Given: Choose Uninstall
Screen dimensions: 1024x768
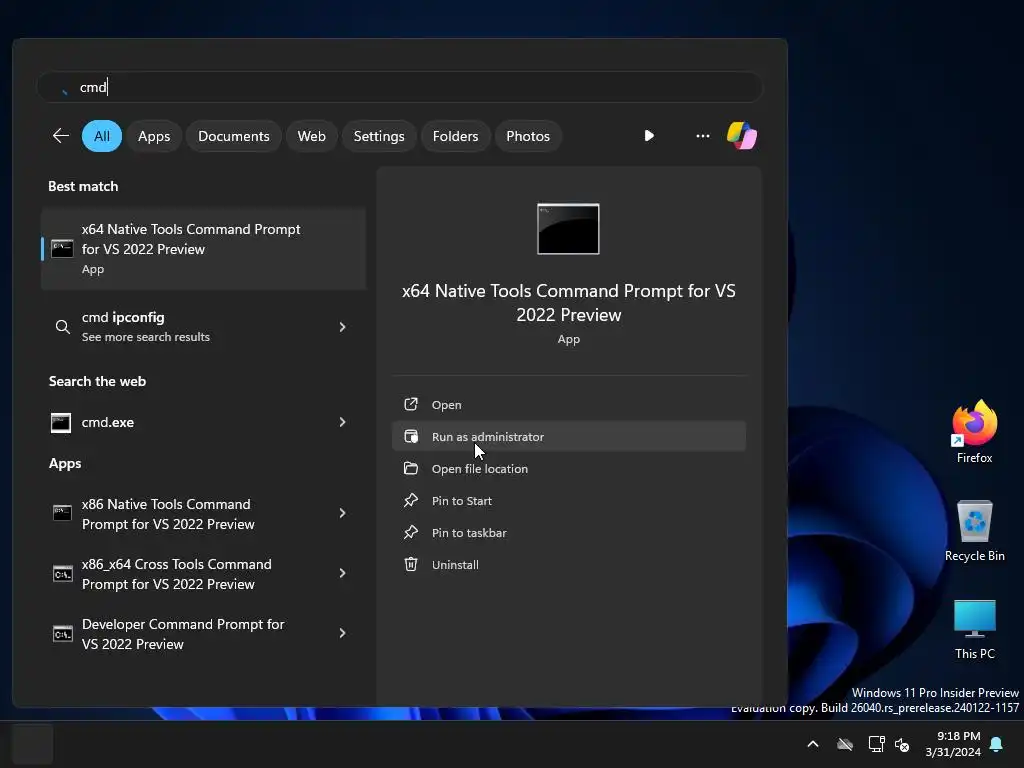Looking at the screenshot, I should (x=569, y=565).
